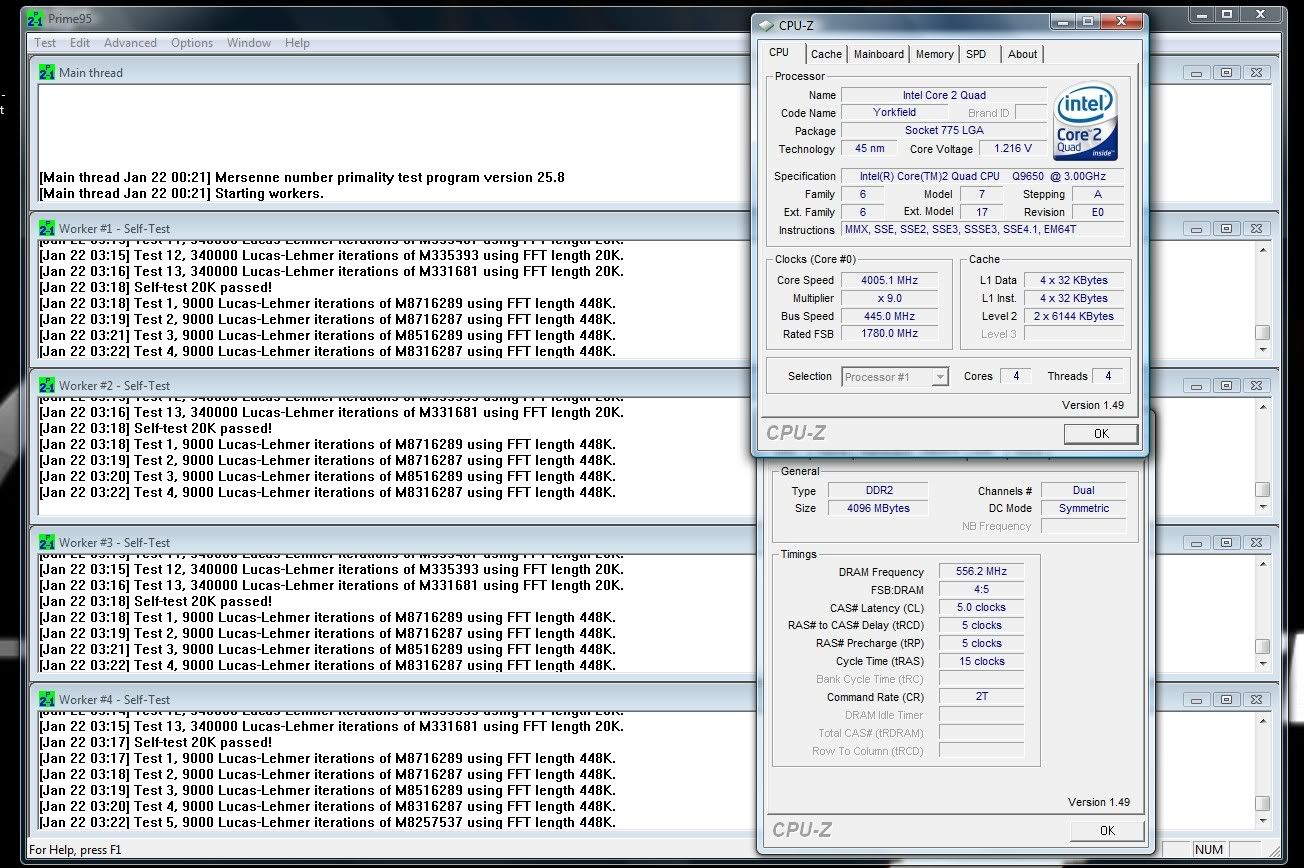This screenshot has width=1304, height=868.
Task: Click the Worker #4 window icon
Action: pos(47,699)
